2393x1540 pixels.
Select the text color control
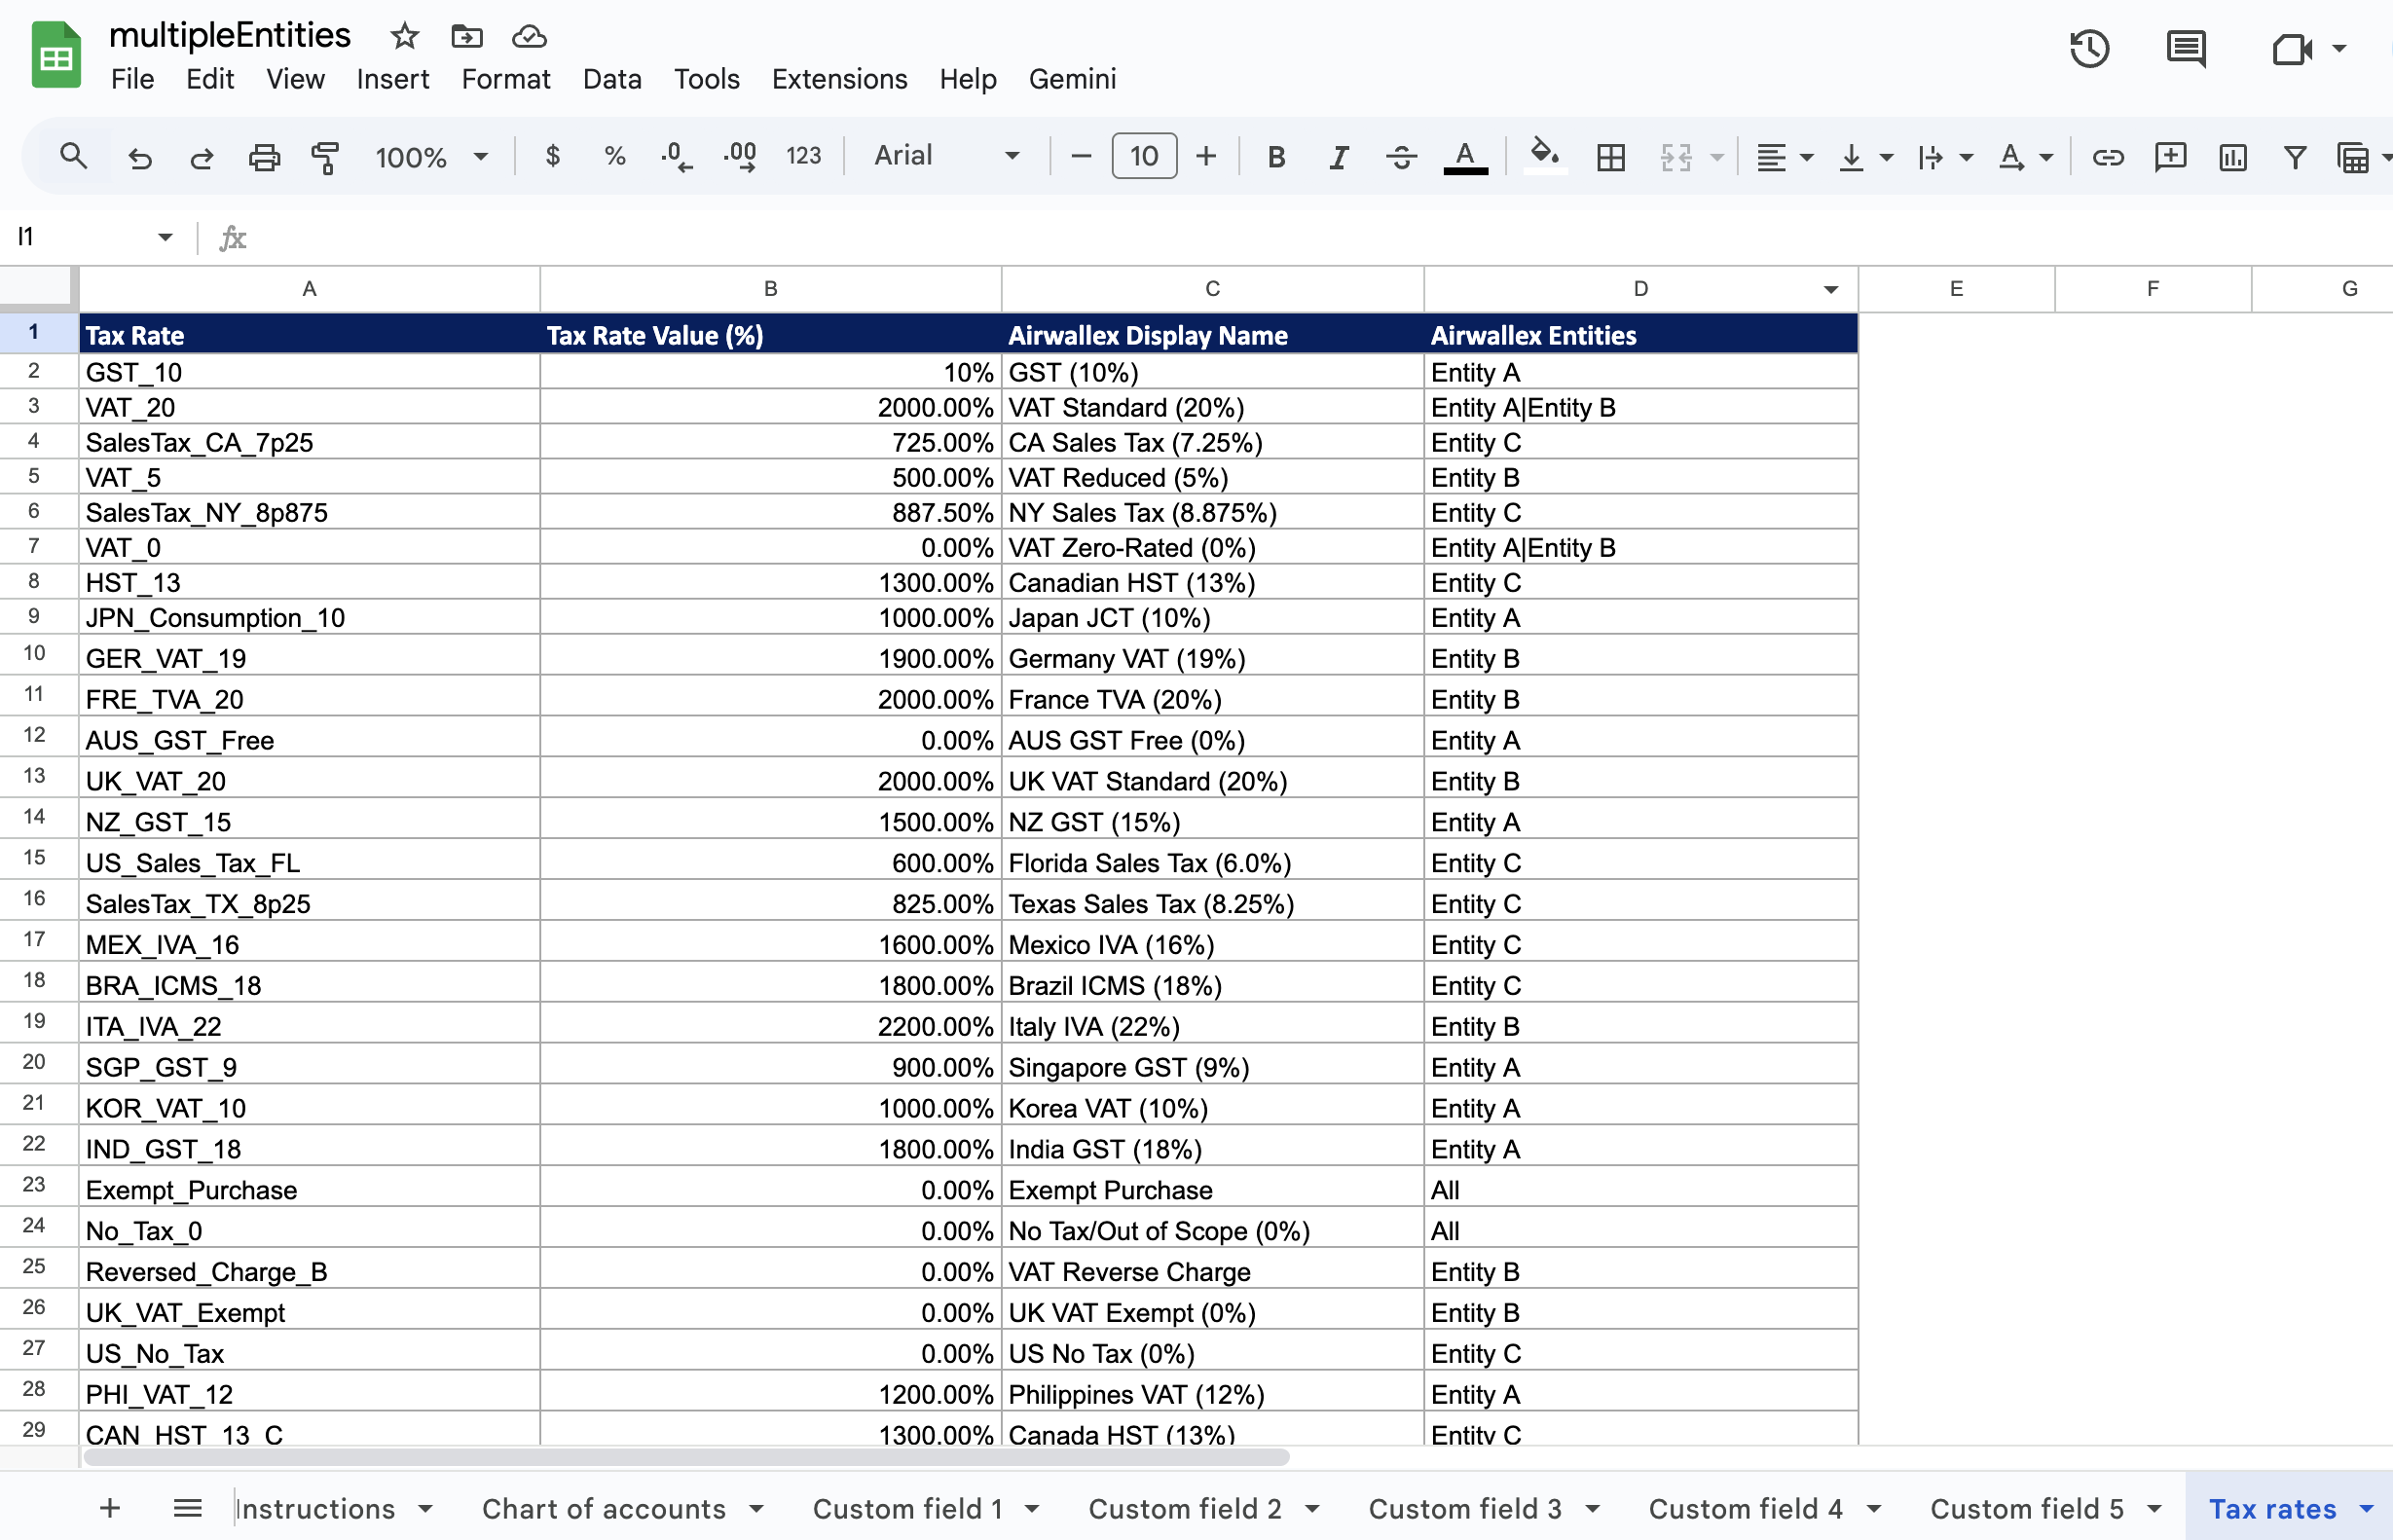(x=1464, y=156)
